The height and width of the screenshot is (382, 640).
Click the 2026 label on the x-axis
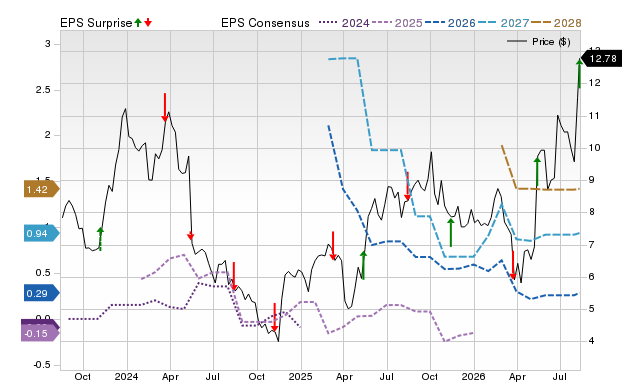coord(474,376)
